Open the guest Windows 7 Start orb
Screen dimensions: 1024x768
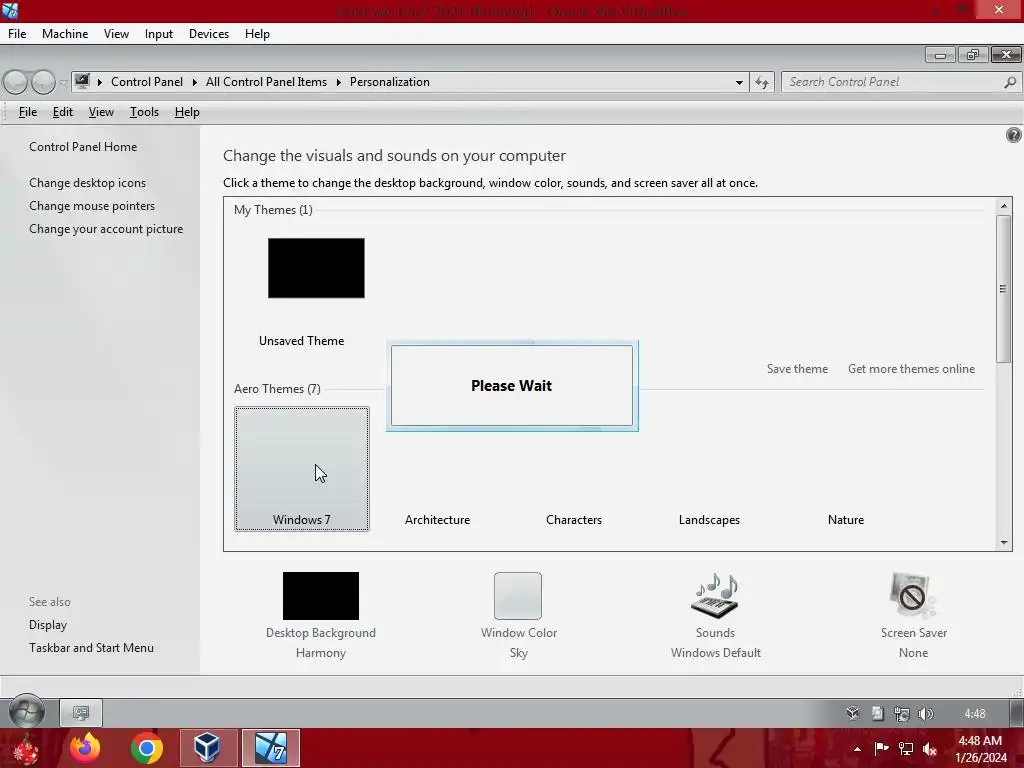point(27,712)
